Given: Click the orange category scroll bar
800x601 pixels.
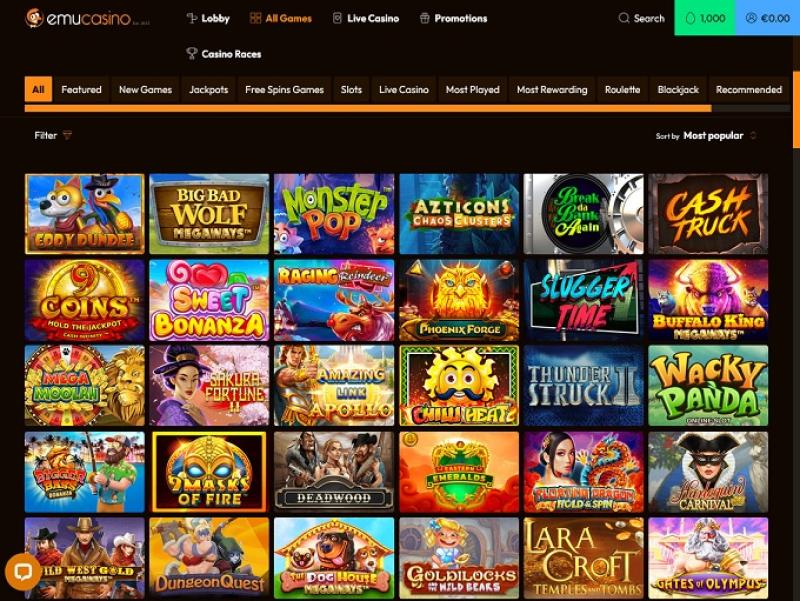Looking at the screenshot, I should coord(368,109).
